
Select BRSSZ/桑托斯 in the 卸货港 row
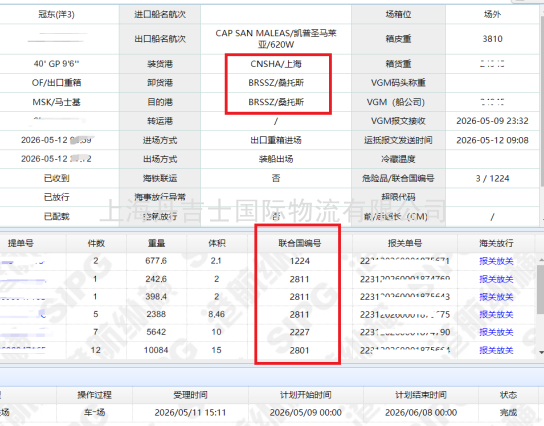click(276, 83)
